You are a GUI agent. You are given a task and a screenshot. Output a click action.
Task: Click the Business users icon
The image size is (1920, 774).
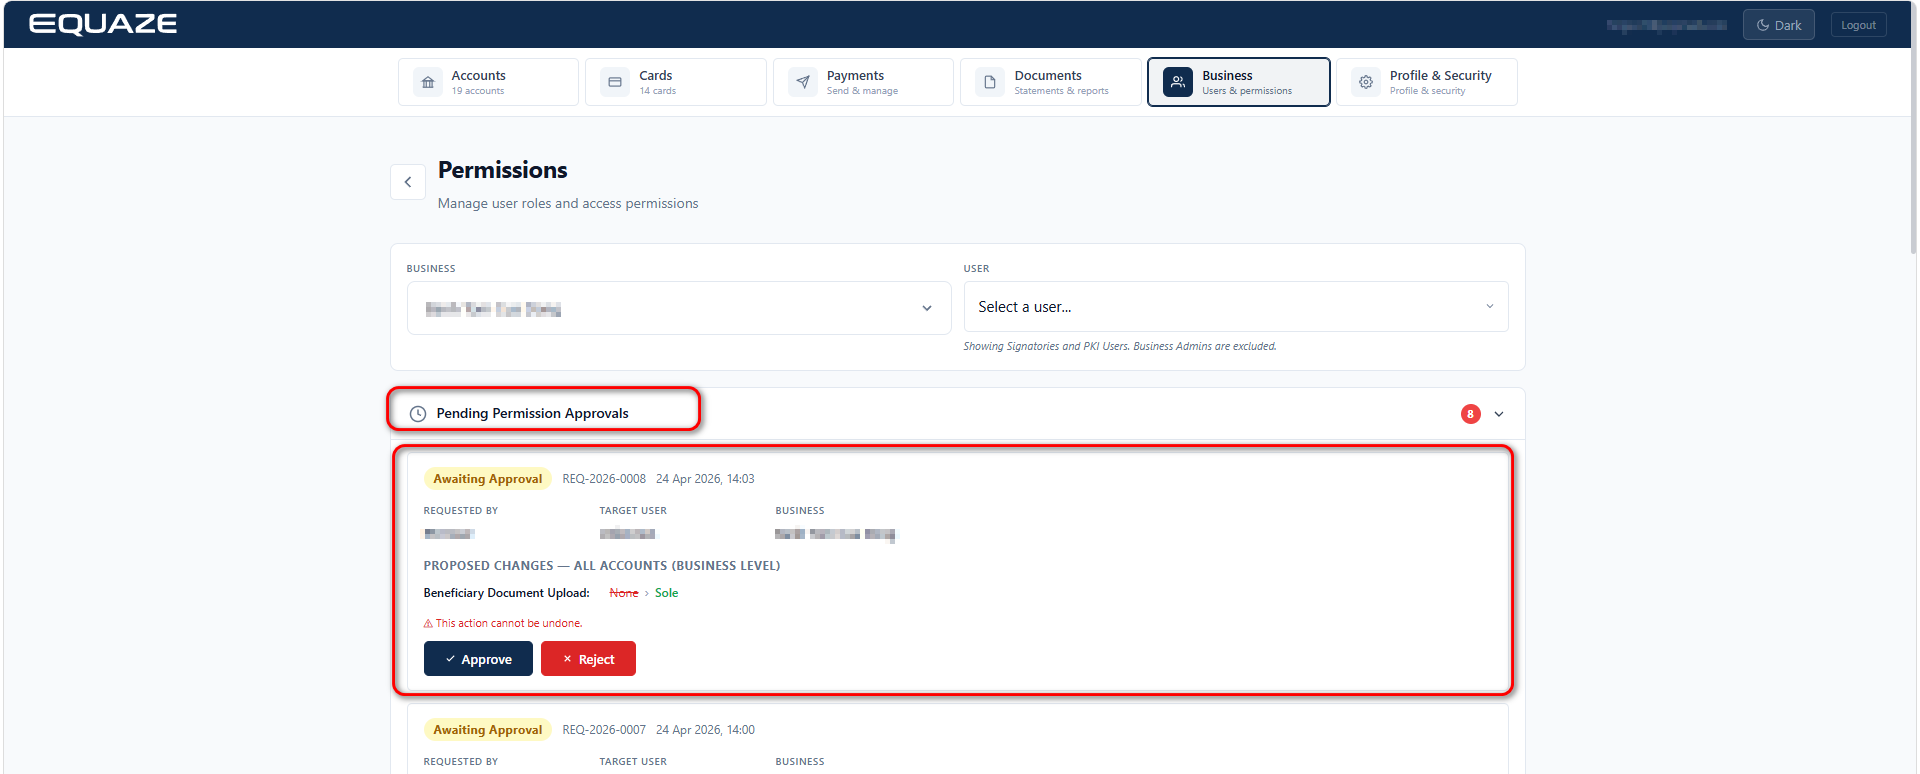click(1178, 82)
